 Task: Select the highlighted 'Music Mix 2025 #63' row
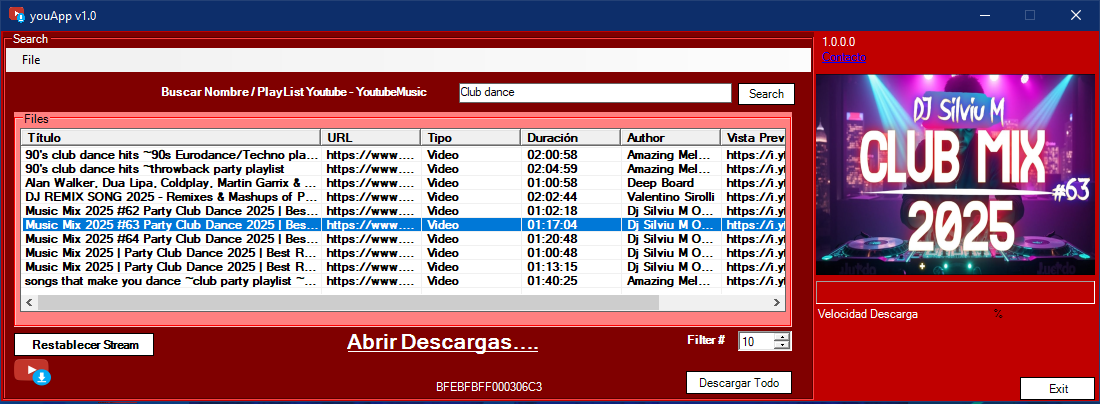403,225
